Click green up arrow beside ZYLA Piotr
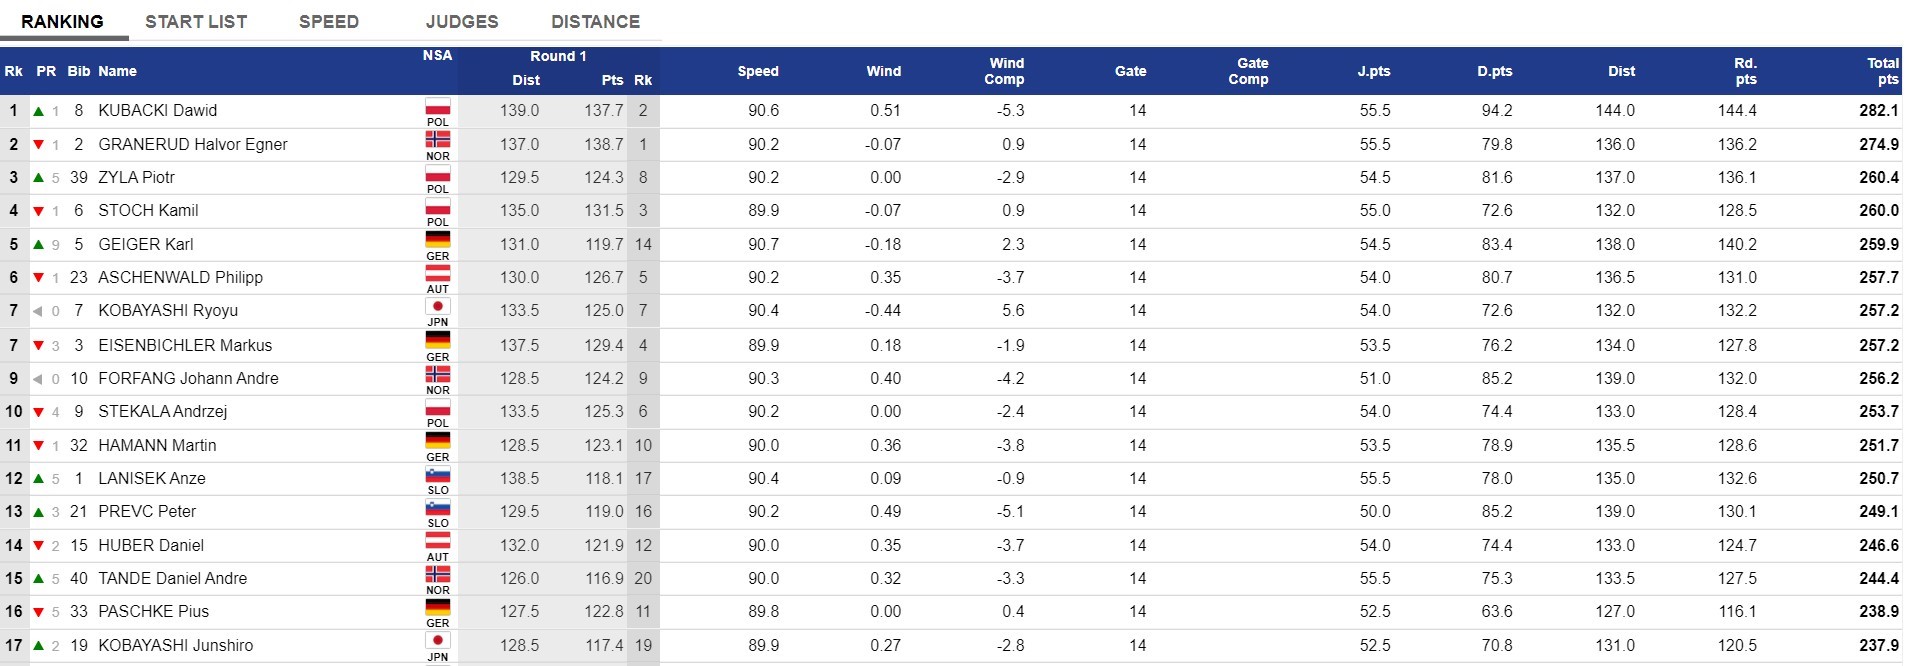This screenshot has width=1910, height=666. (39, 178)
